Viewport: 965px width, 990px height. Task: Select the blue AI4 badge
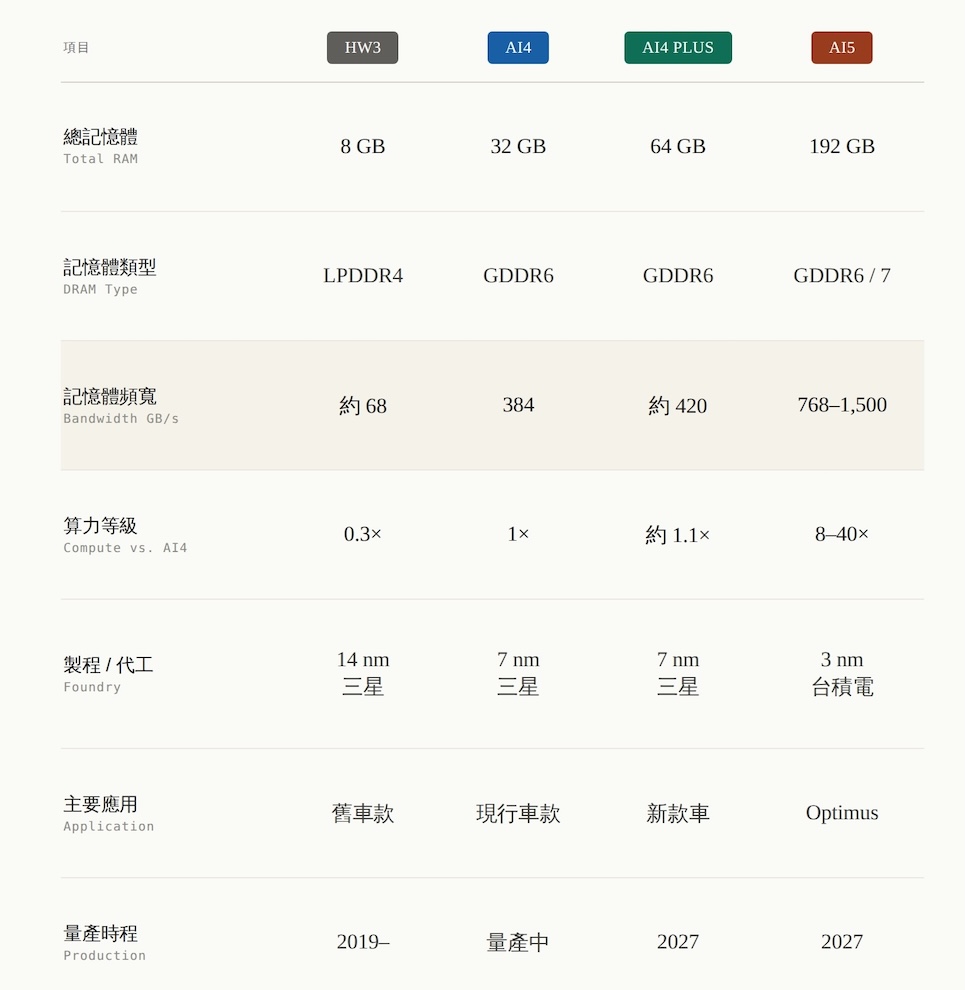[518, 48]
